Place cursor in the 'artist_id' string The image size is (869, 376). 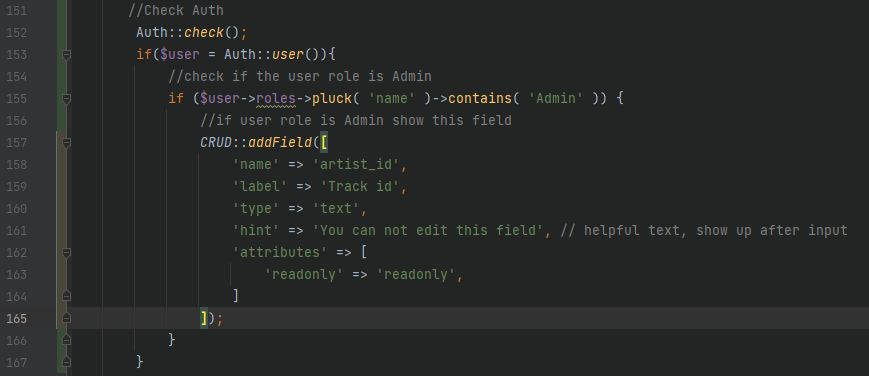tap(360, 165)
